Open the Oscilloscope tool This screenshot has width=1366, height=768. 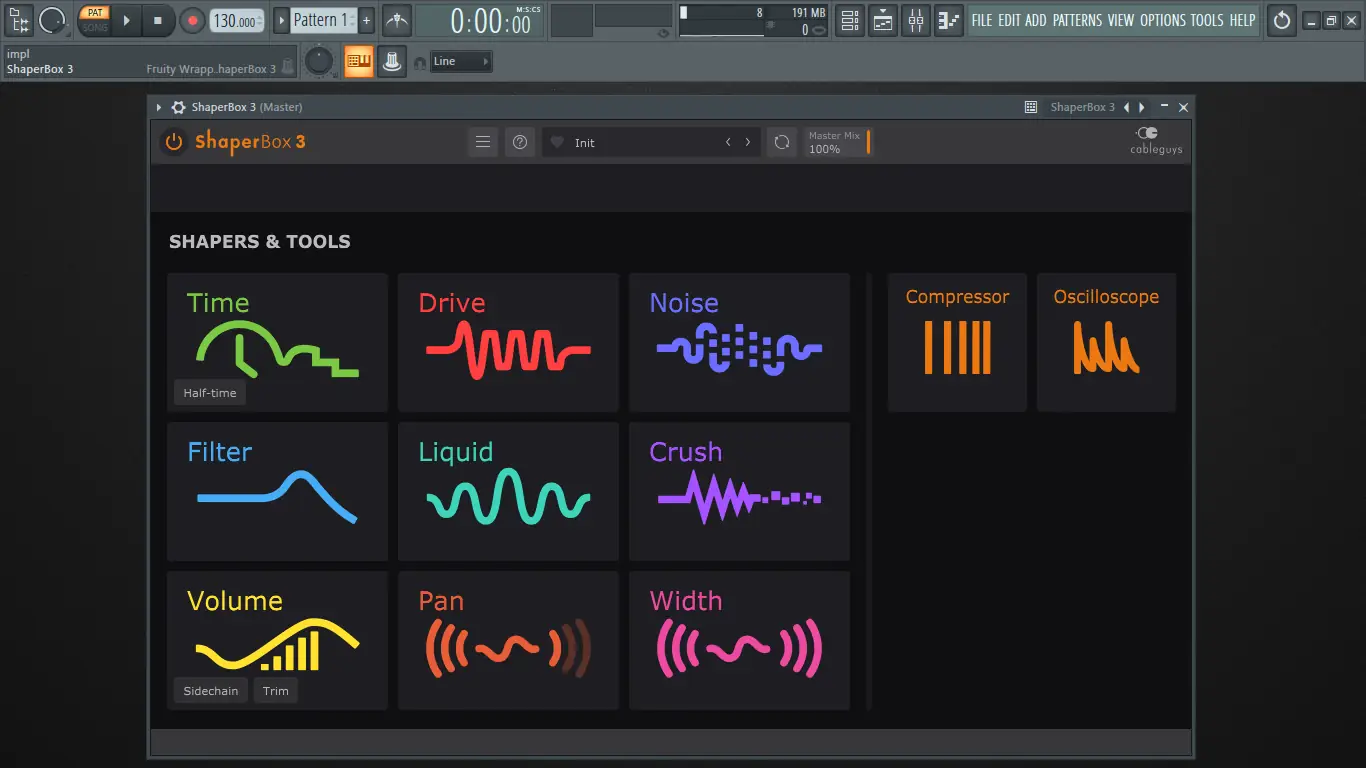tap(1106, 342)
